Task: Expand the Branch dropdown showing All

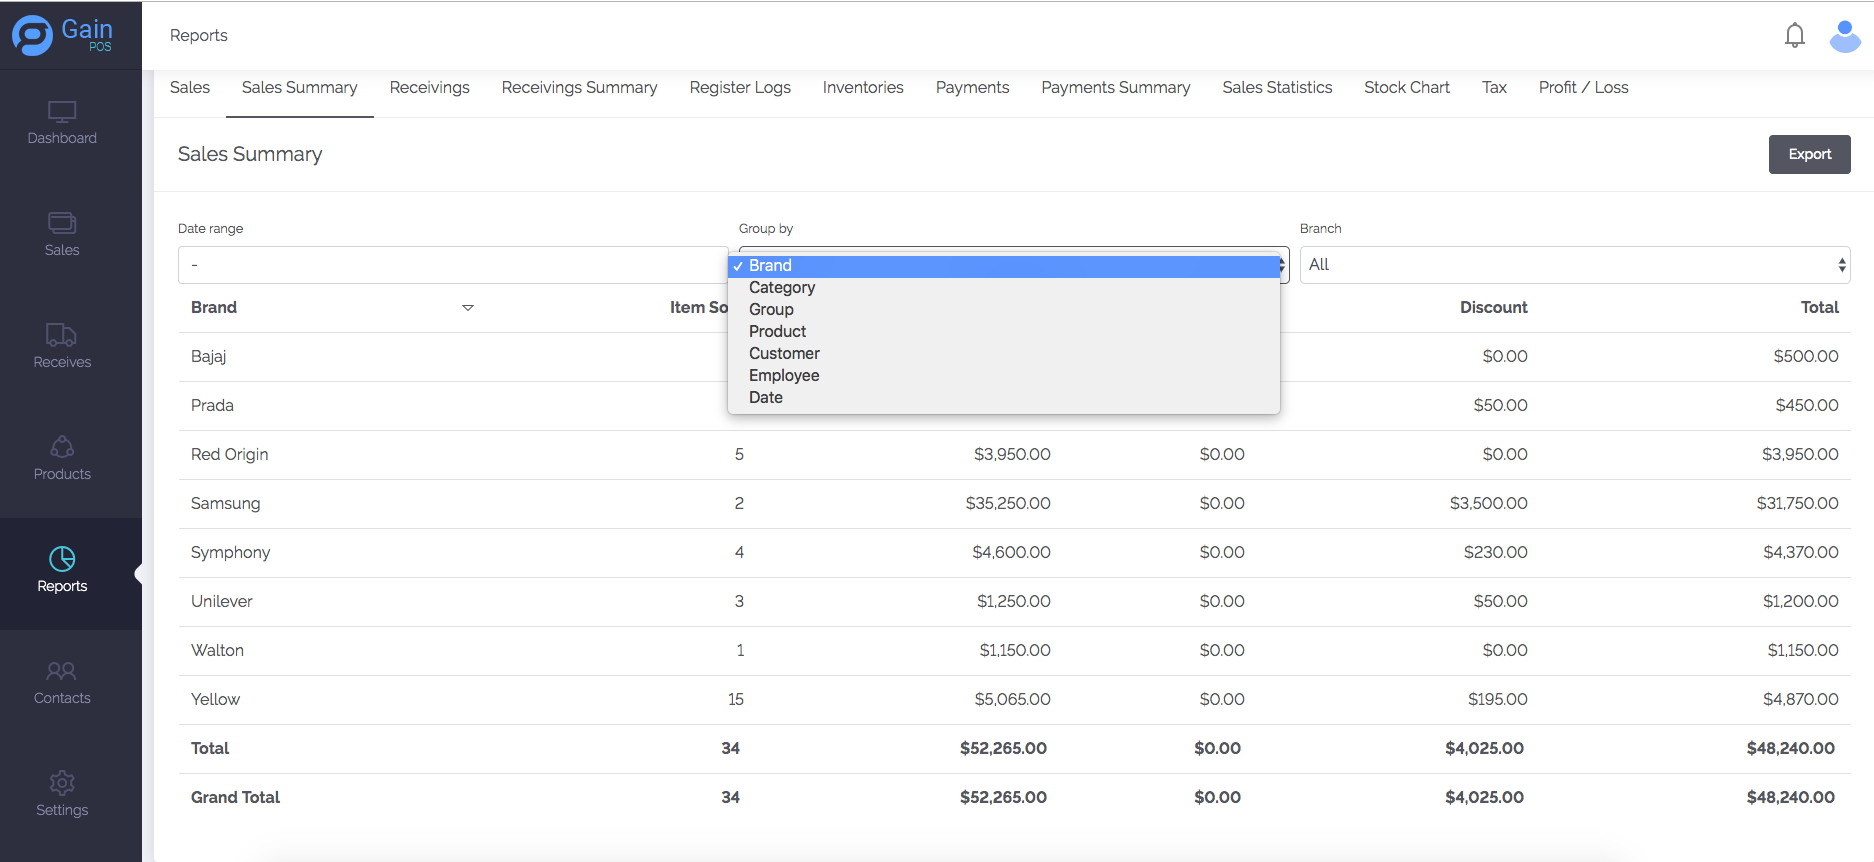Action: [x=1574, y=265]
